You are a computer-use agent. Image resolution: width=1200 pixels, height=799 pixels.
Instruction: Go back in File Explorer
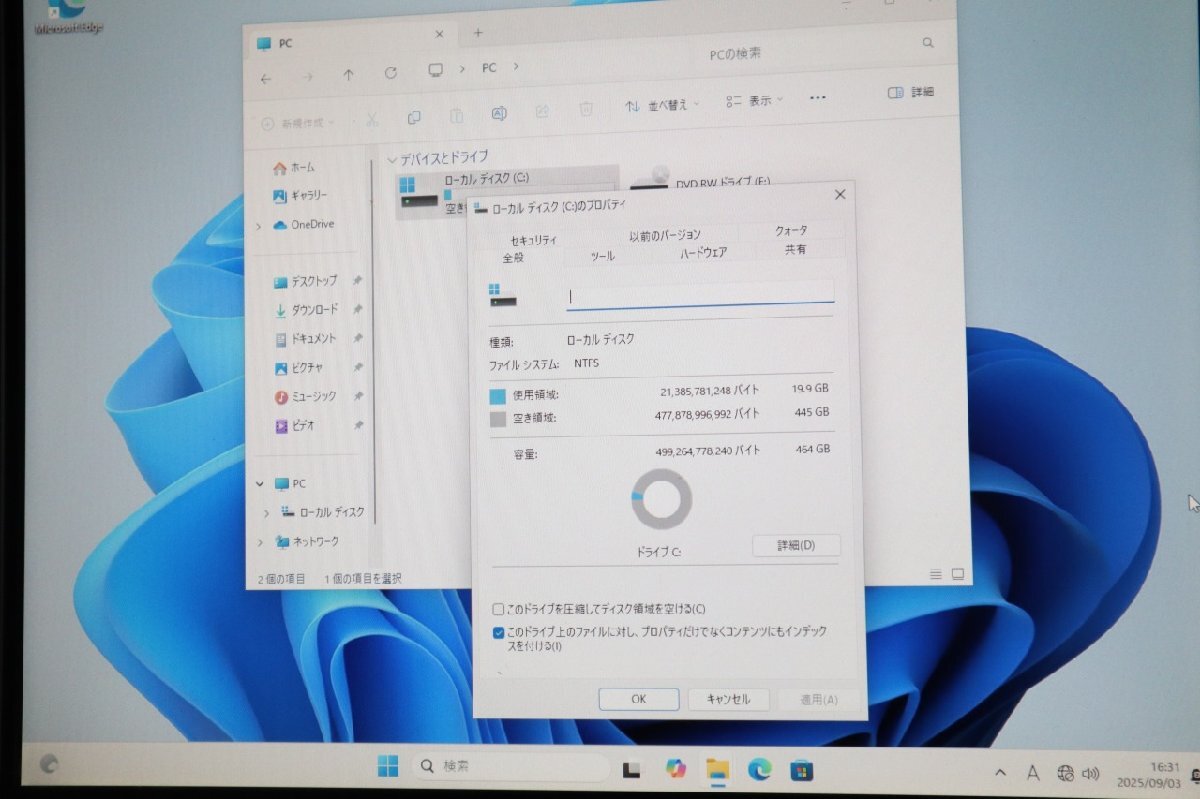pyautogui.click(x=266, y=77)
